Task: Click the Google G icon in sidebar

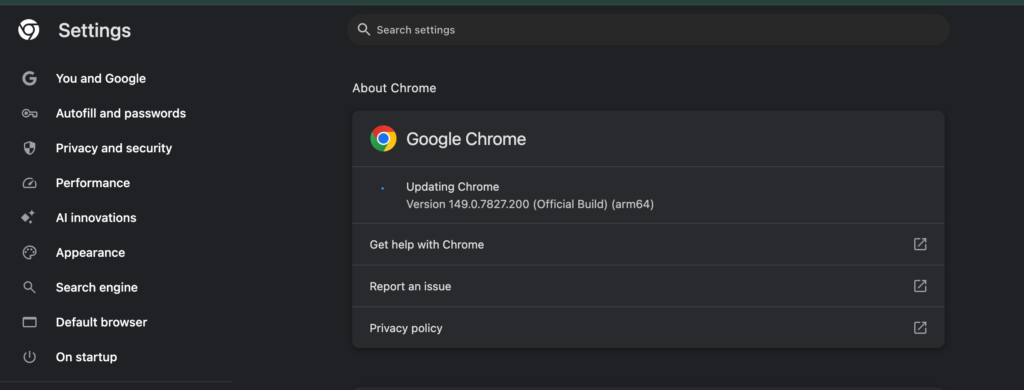Action: pos(29,78)
